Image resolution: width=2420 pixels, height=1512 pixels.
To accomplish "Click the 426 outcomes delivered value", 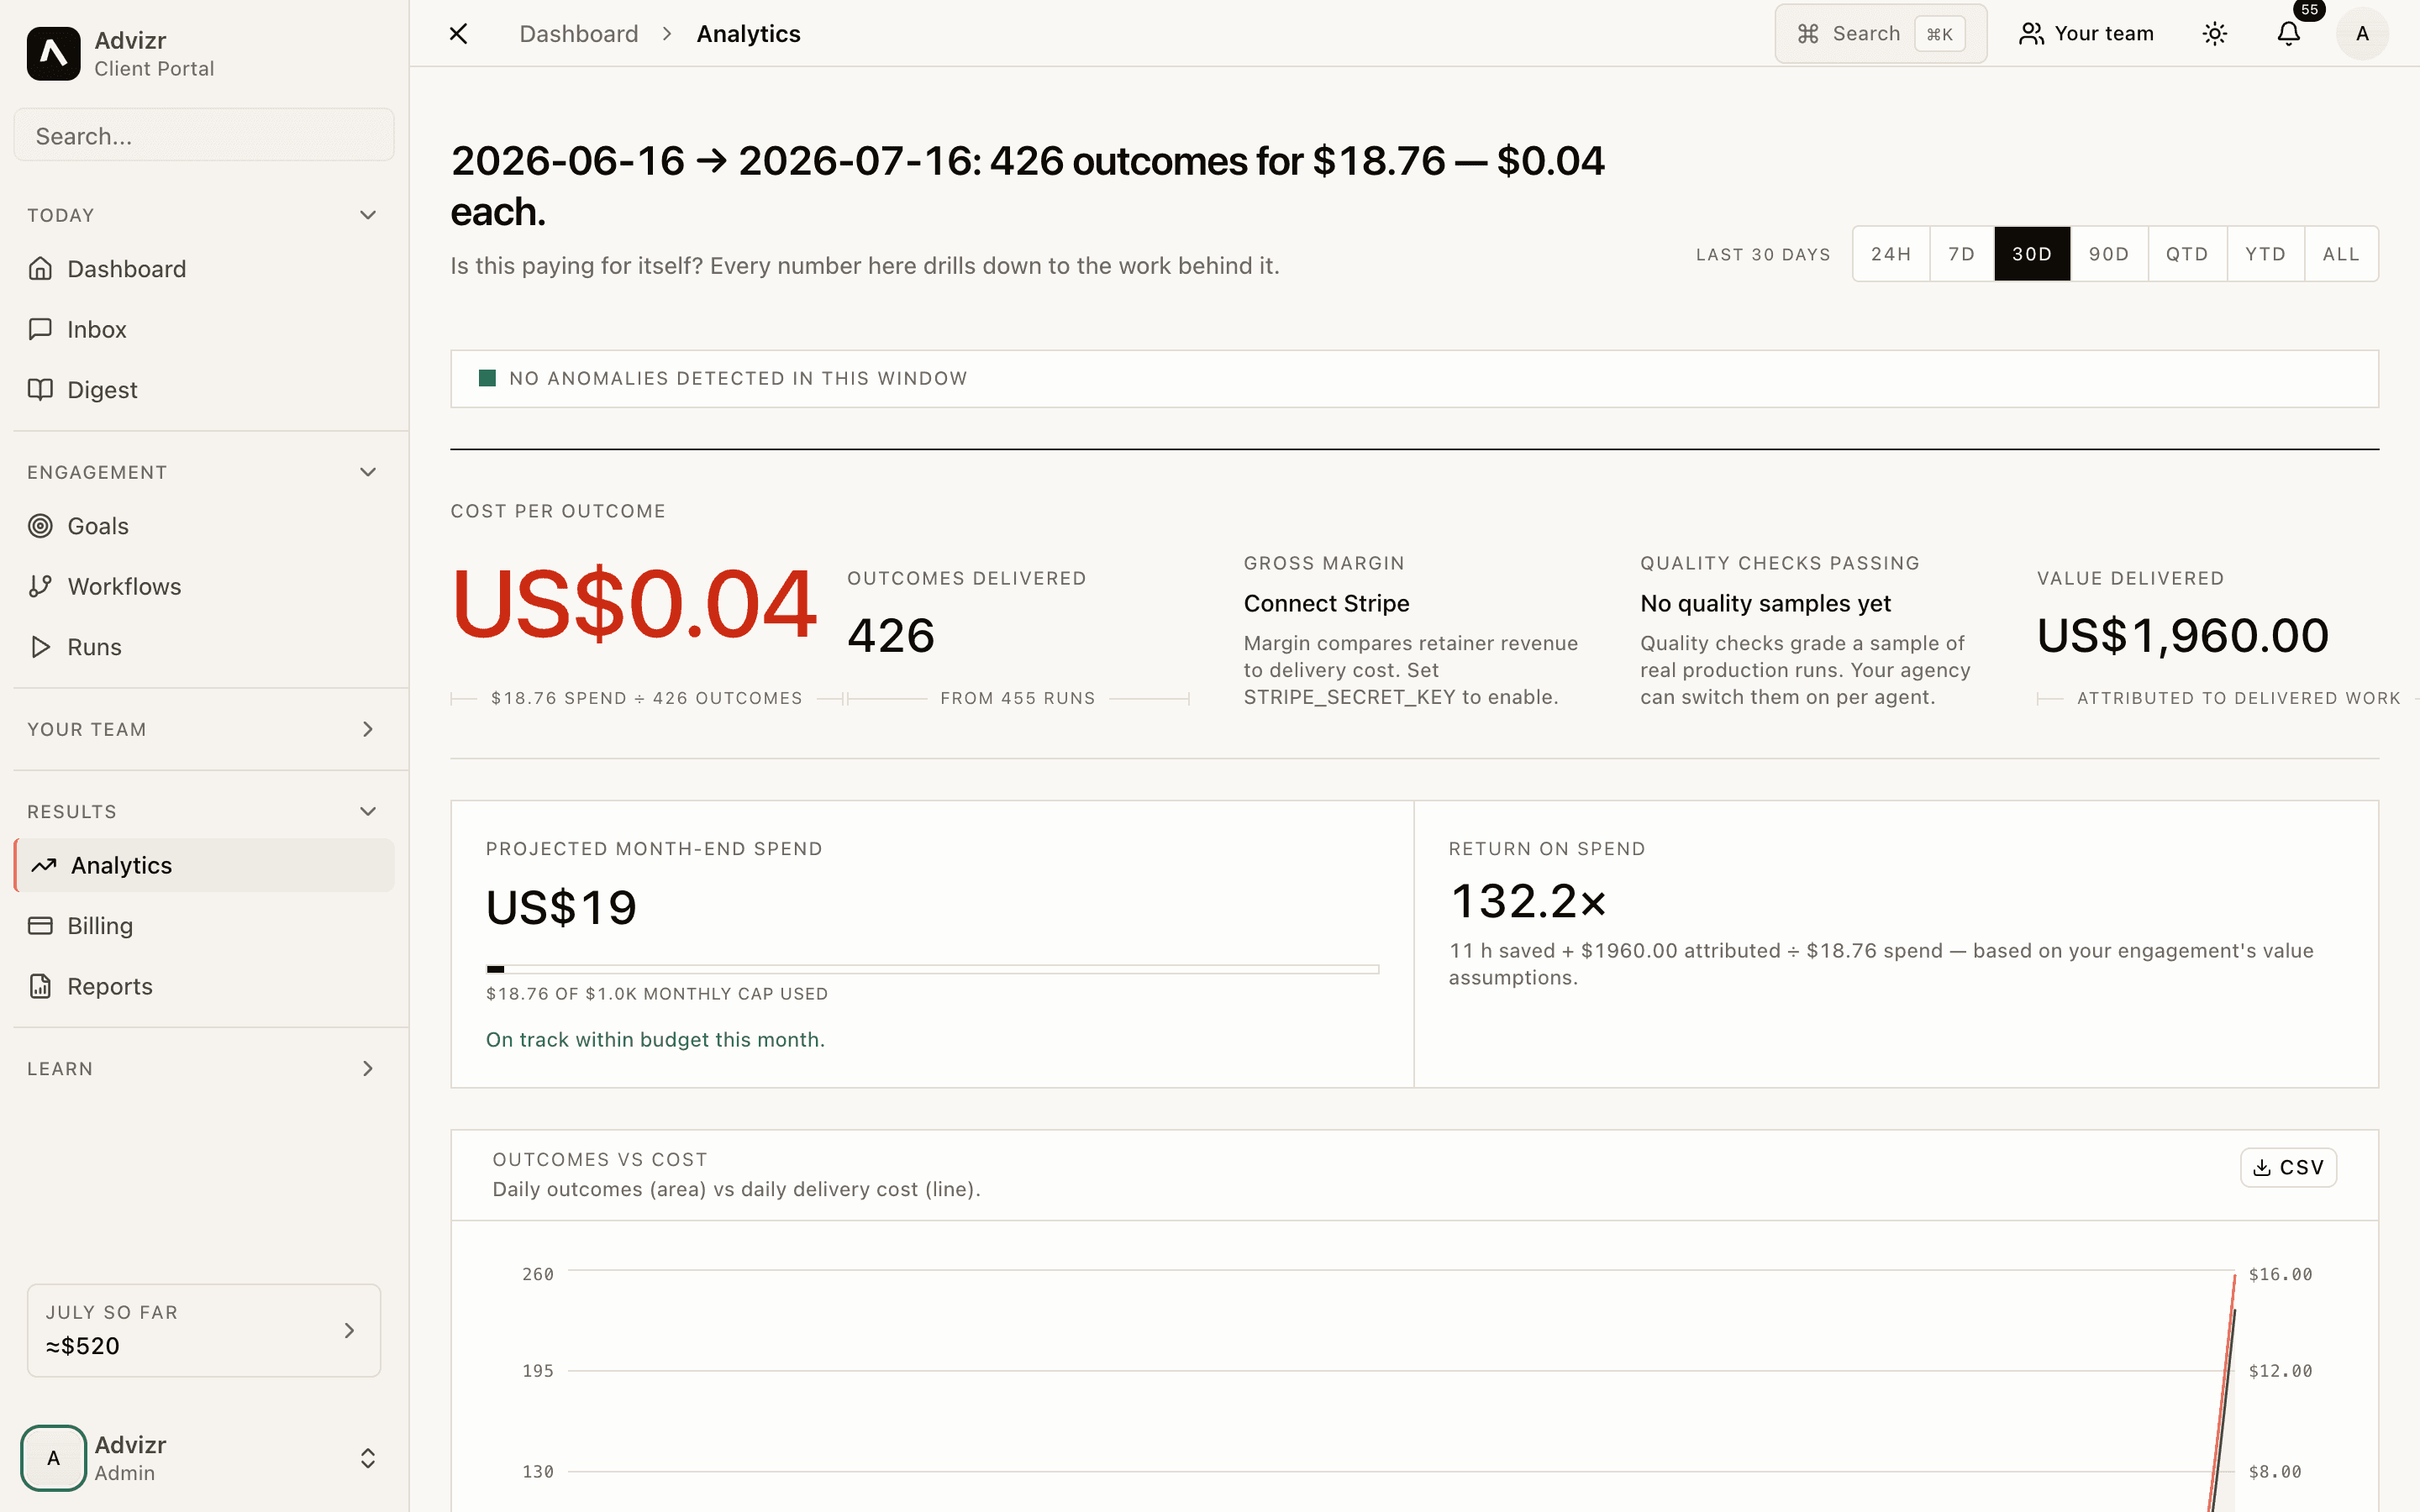I will [x=891, y=636].
